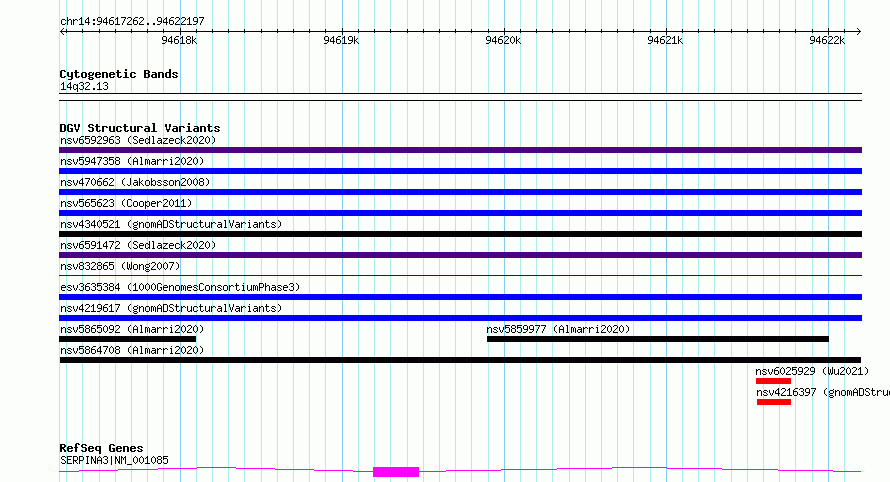890x482 pixels.
Task: Click the red bar under nsv4216397
Action: pos(774,402)
